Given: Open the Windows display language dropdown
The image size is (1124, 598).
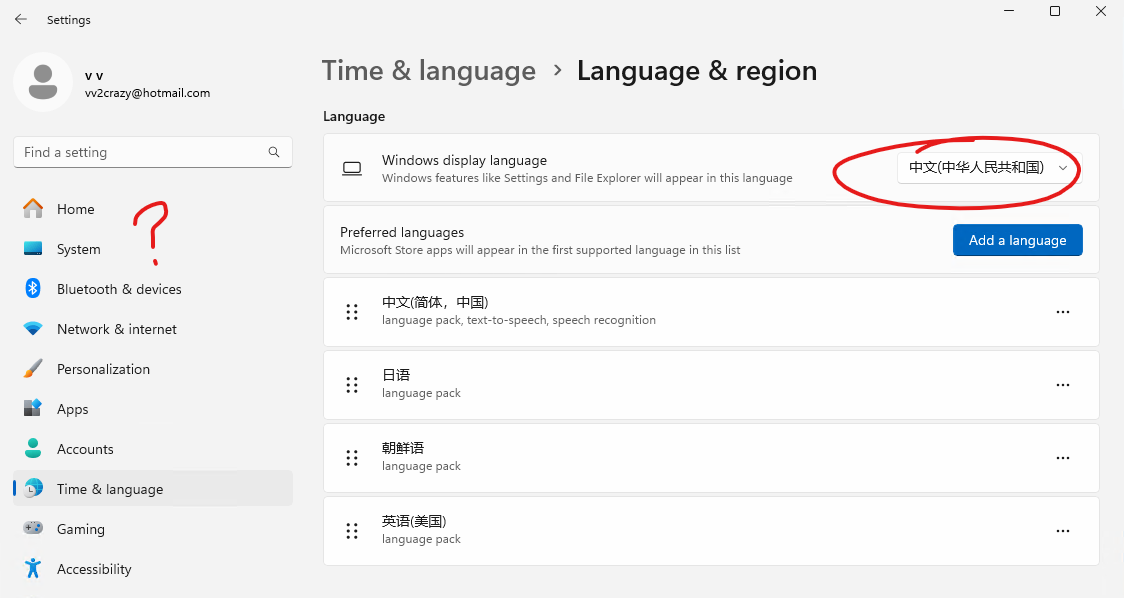Looking at the screenshot, I should click(989, 168).
